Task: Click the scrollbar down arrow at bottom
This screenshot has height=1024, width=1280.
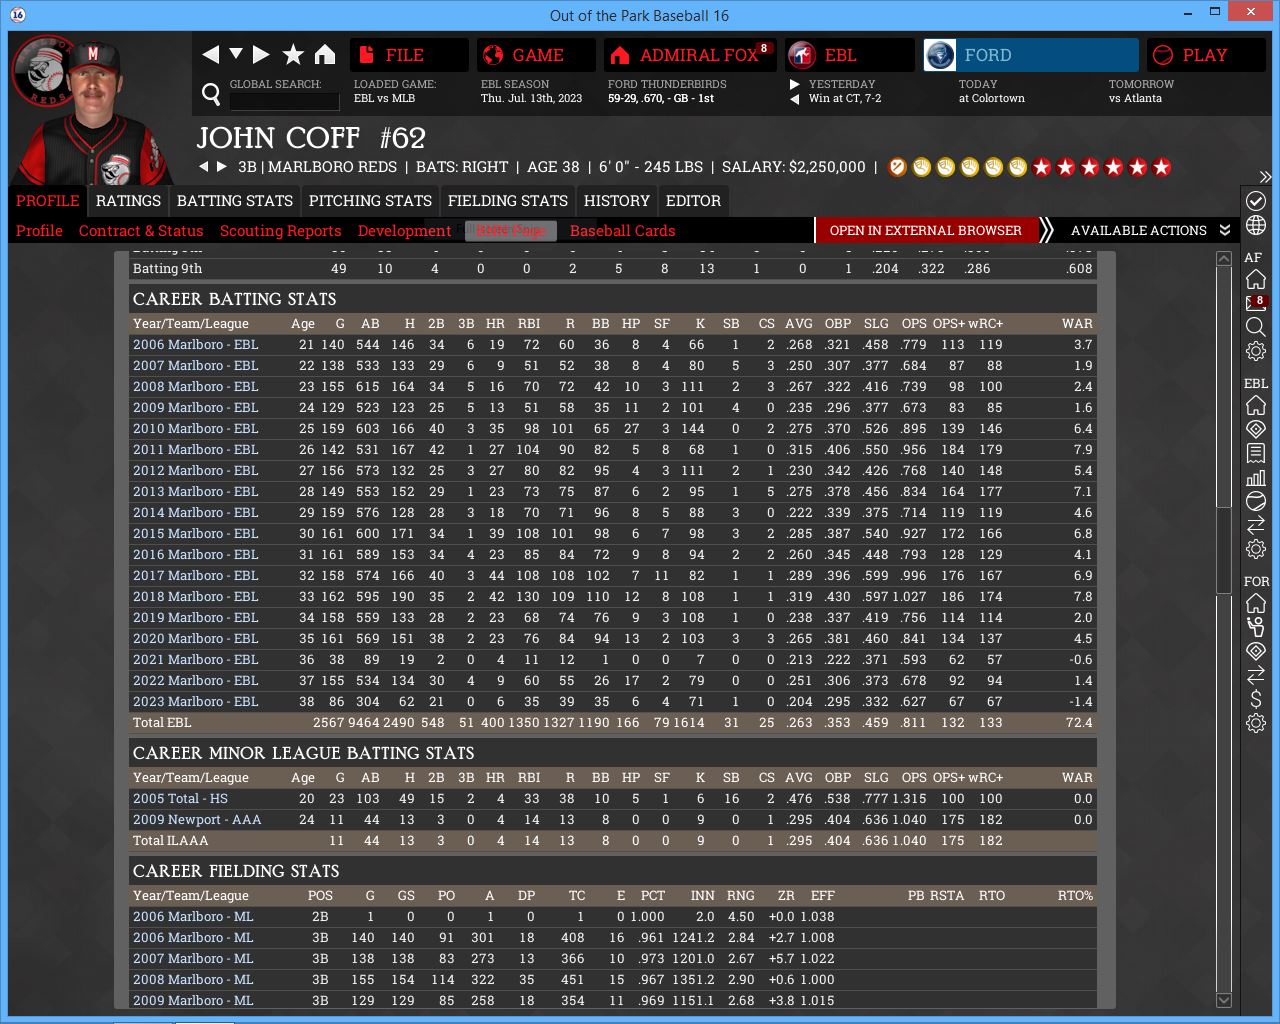Action: point(1224,1000)
